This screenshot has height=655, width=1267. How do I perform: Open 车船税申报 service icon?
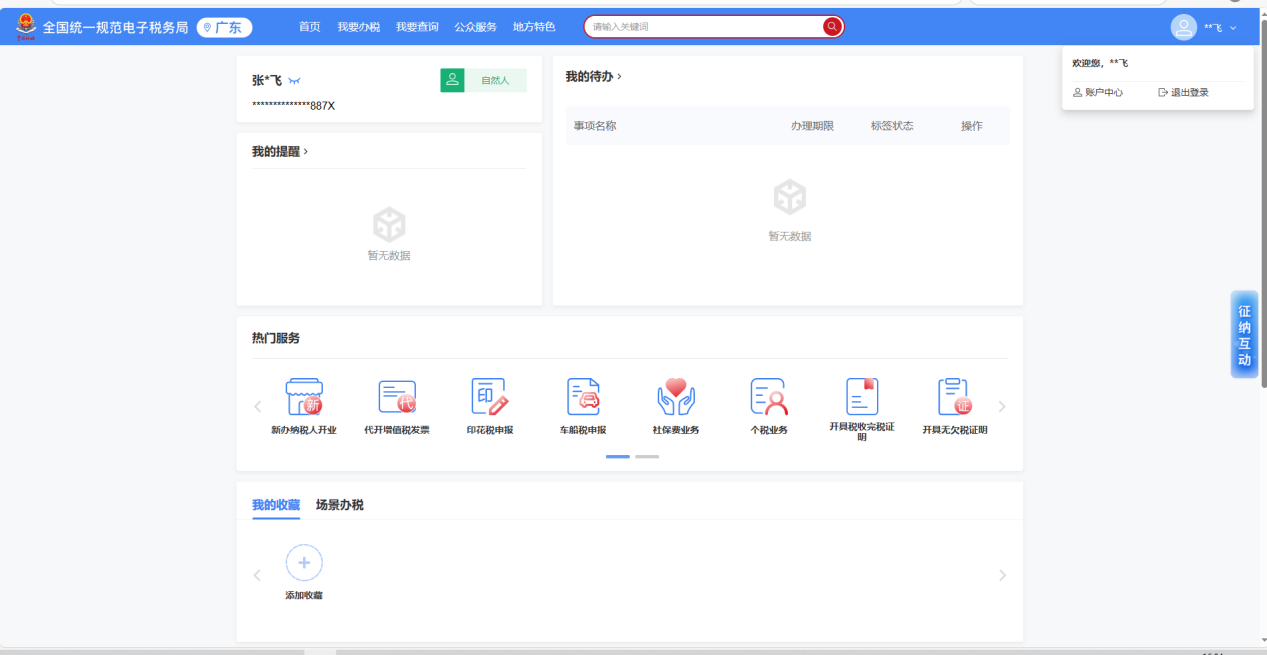click(583, 397)
